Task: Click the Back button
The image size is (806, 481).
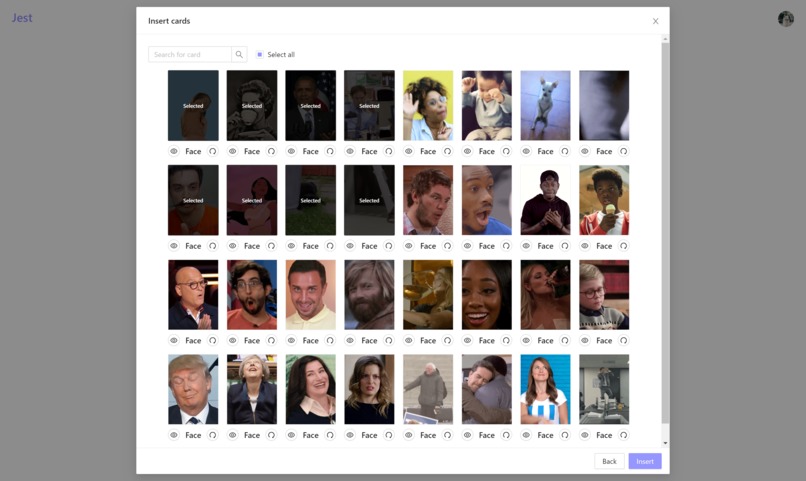Action: click(x=609, y=461)
